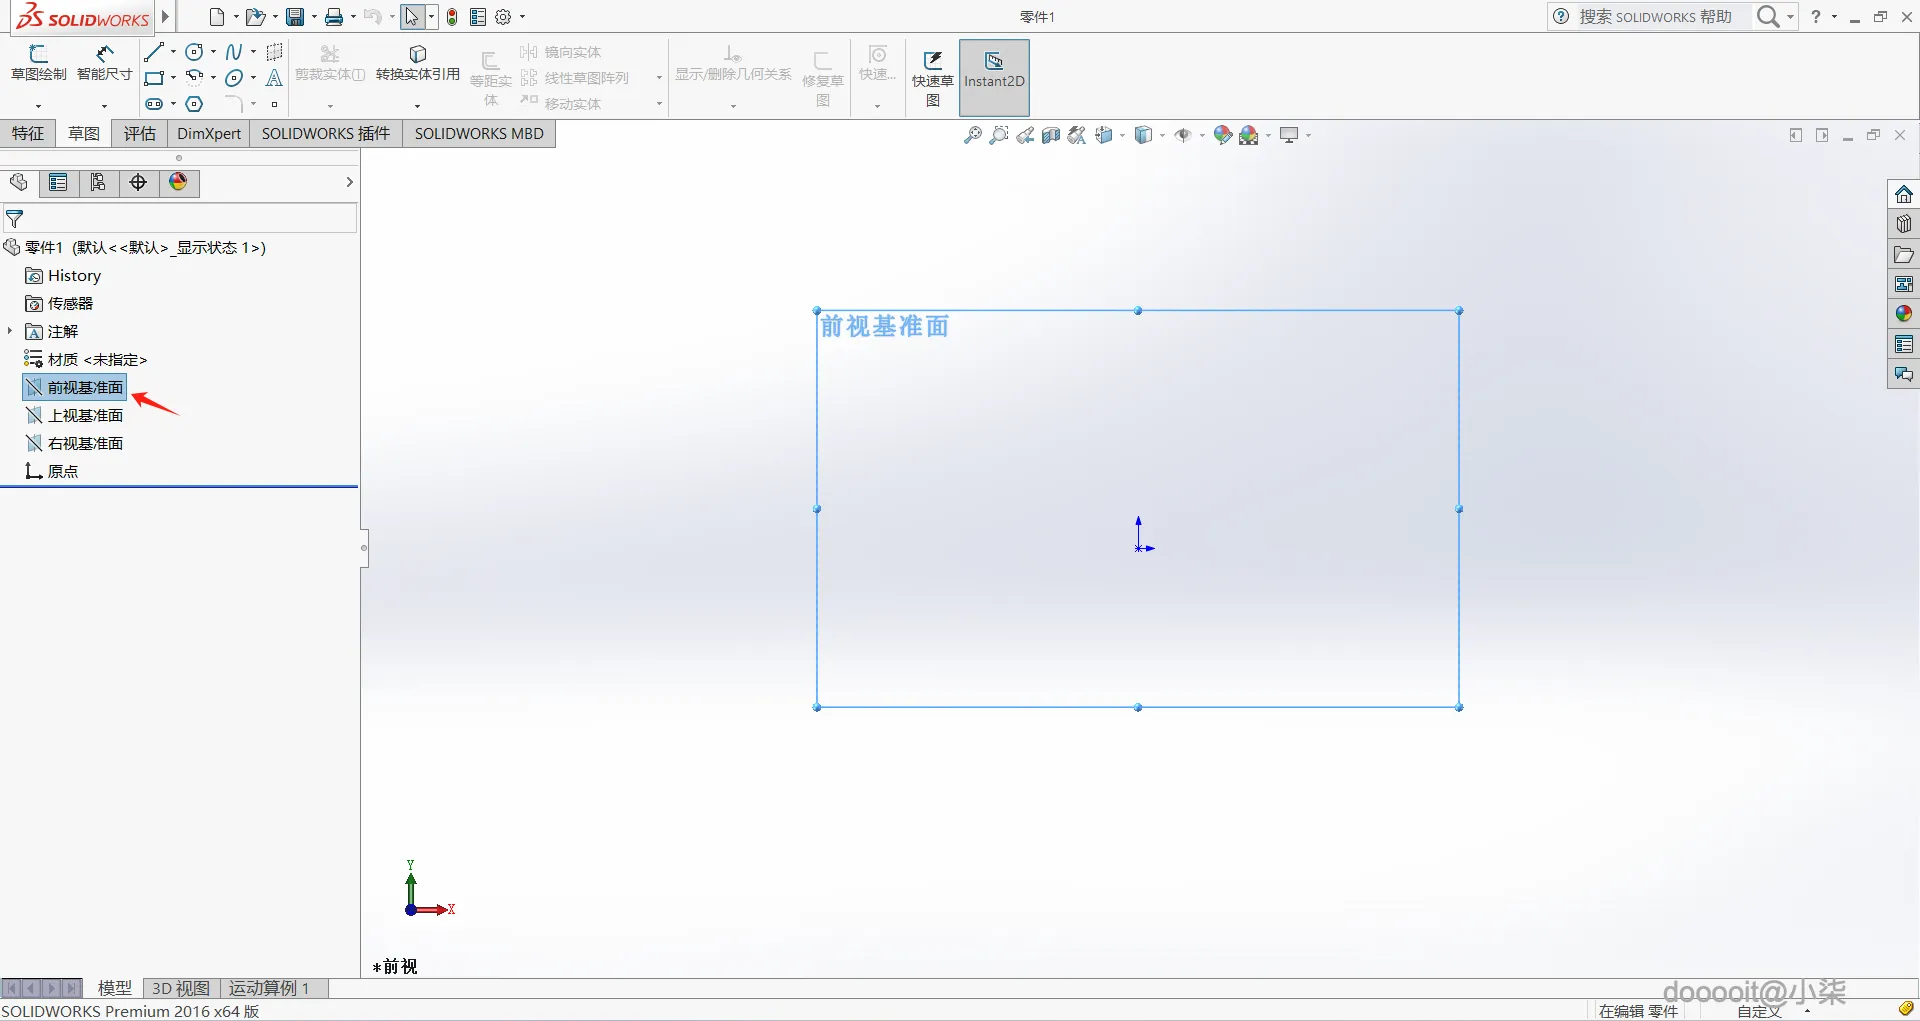Switch to the DimXpert tab
The image size is (1920, 1021).
click(209, 134)
